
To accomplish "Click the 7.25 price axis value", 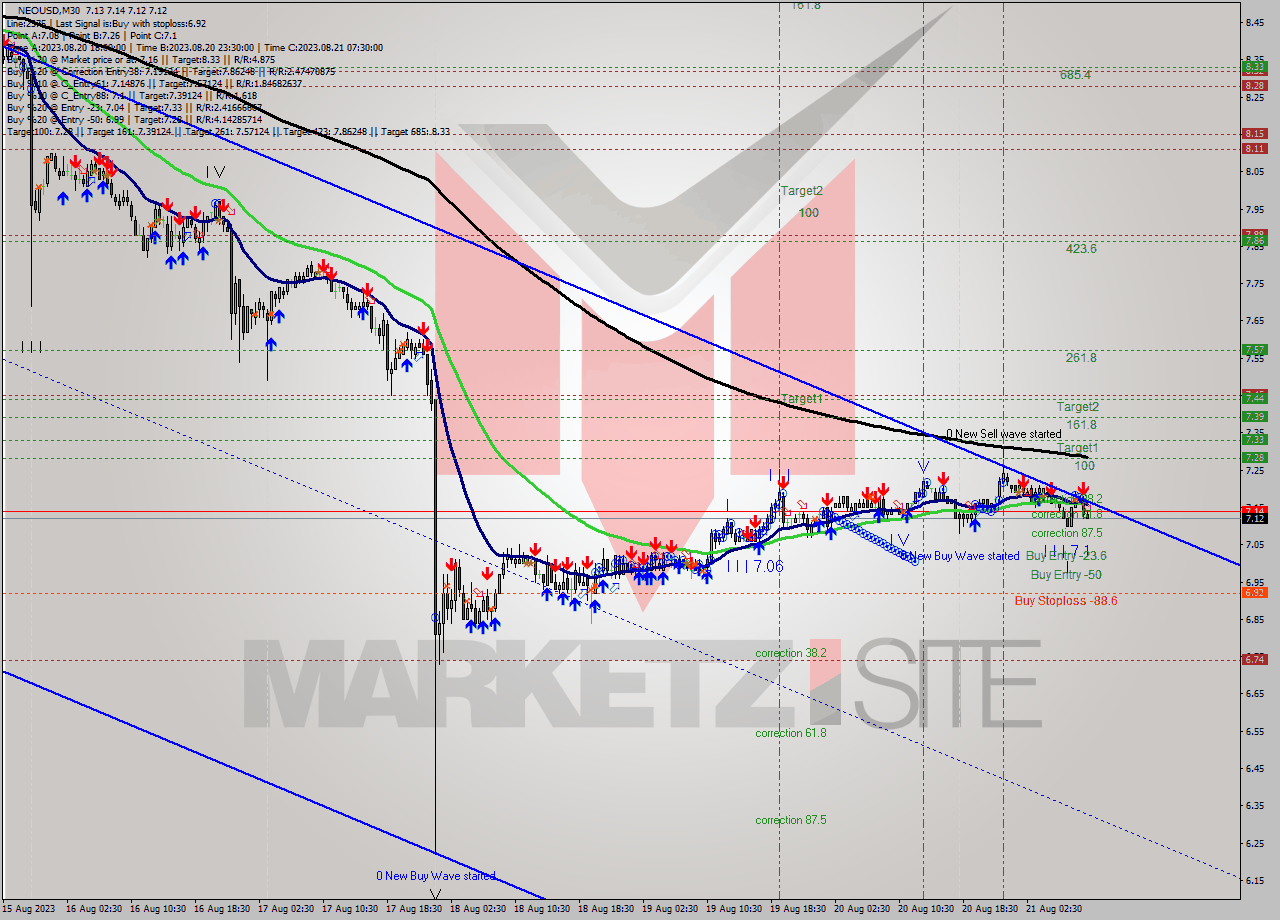I will (1256, 470).
